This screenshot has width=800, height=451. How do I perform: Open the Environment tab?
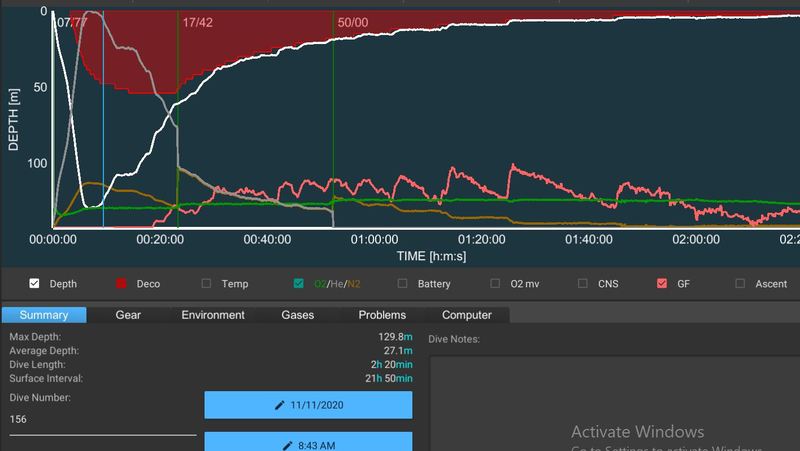[x=213, y=315]
